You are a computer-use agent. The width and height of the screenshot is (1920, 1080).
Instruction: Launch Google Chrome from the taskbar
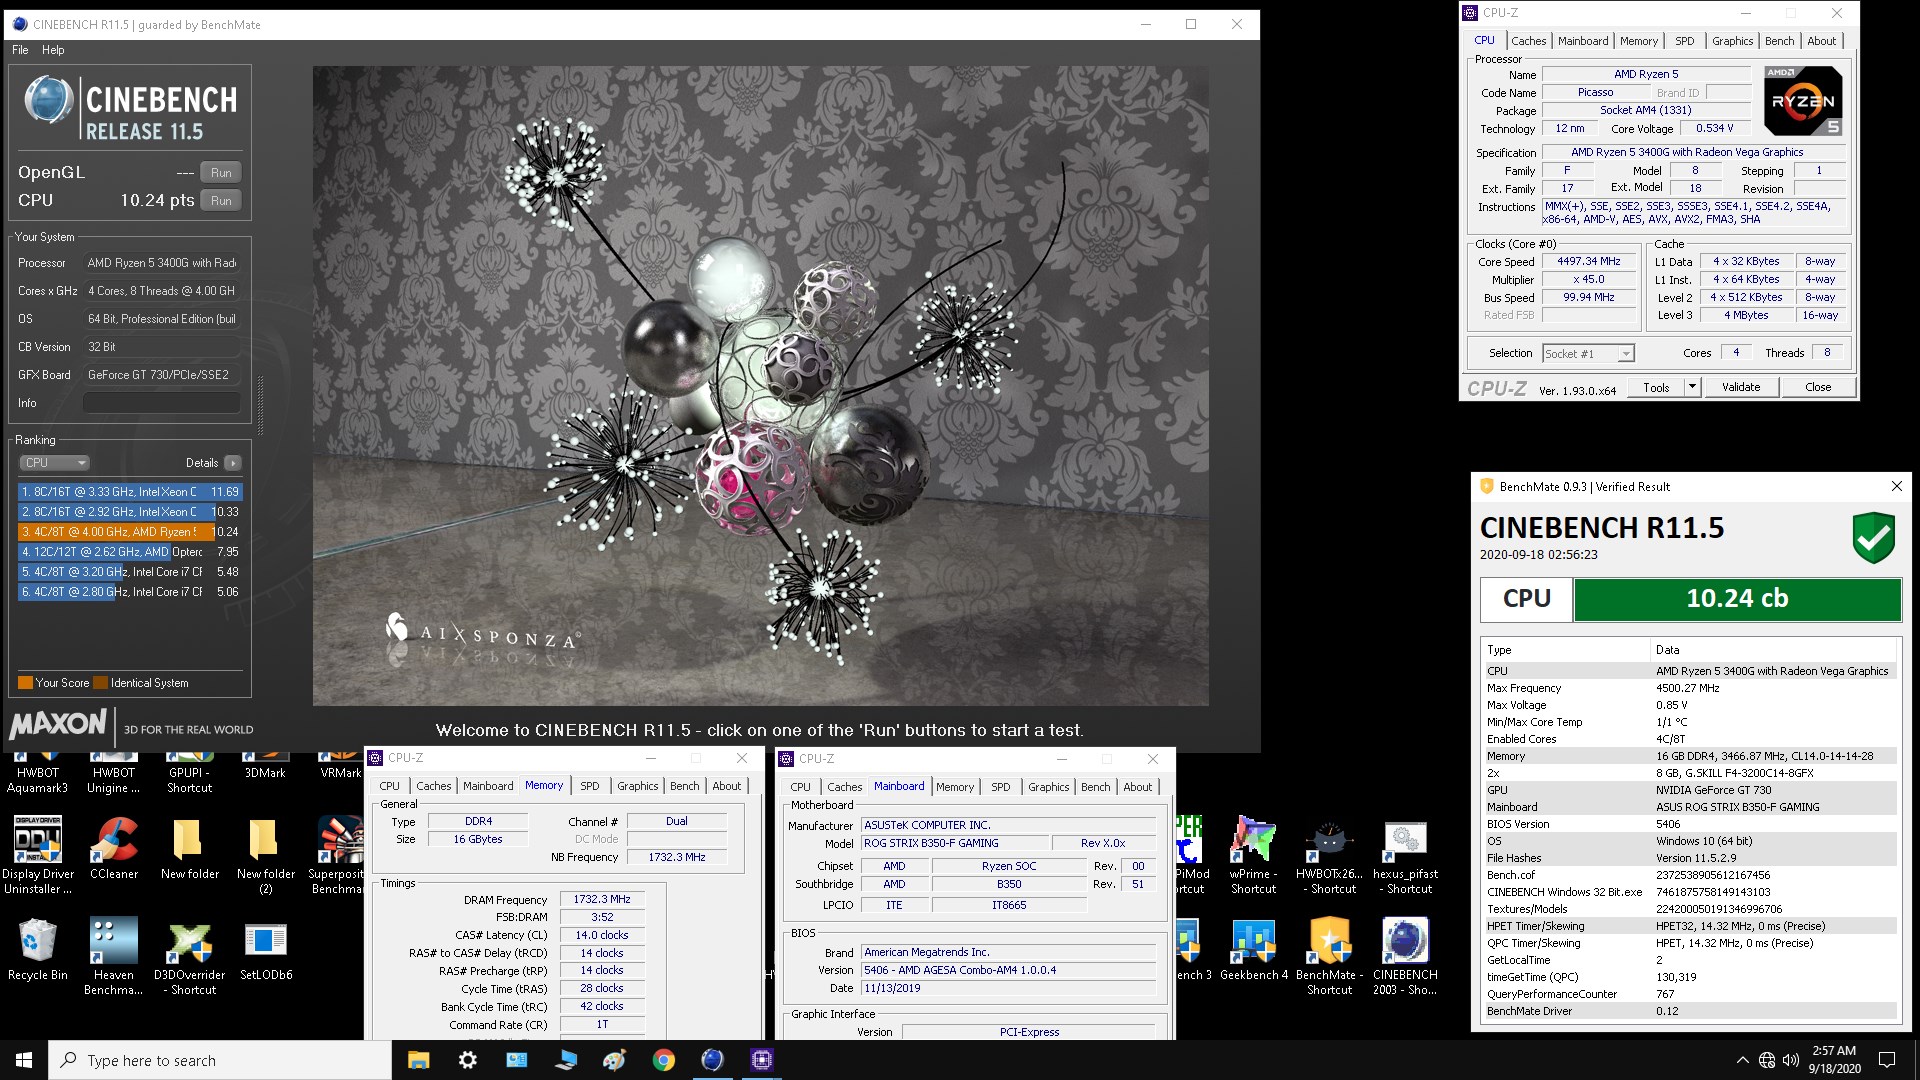[x=664, y=1060]
